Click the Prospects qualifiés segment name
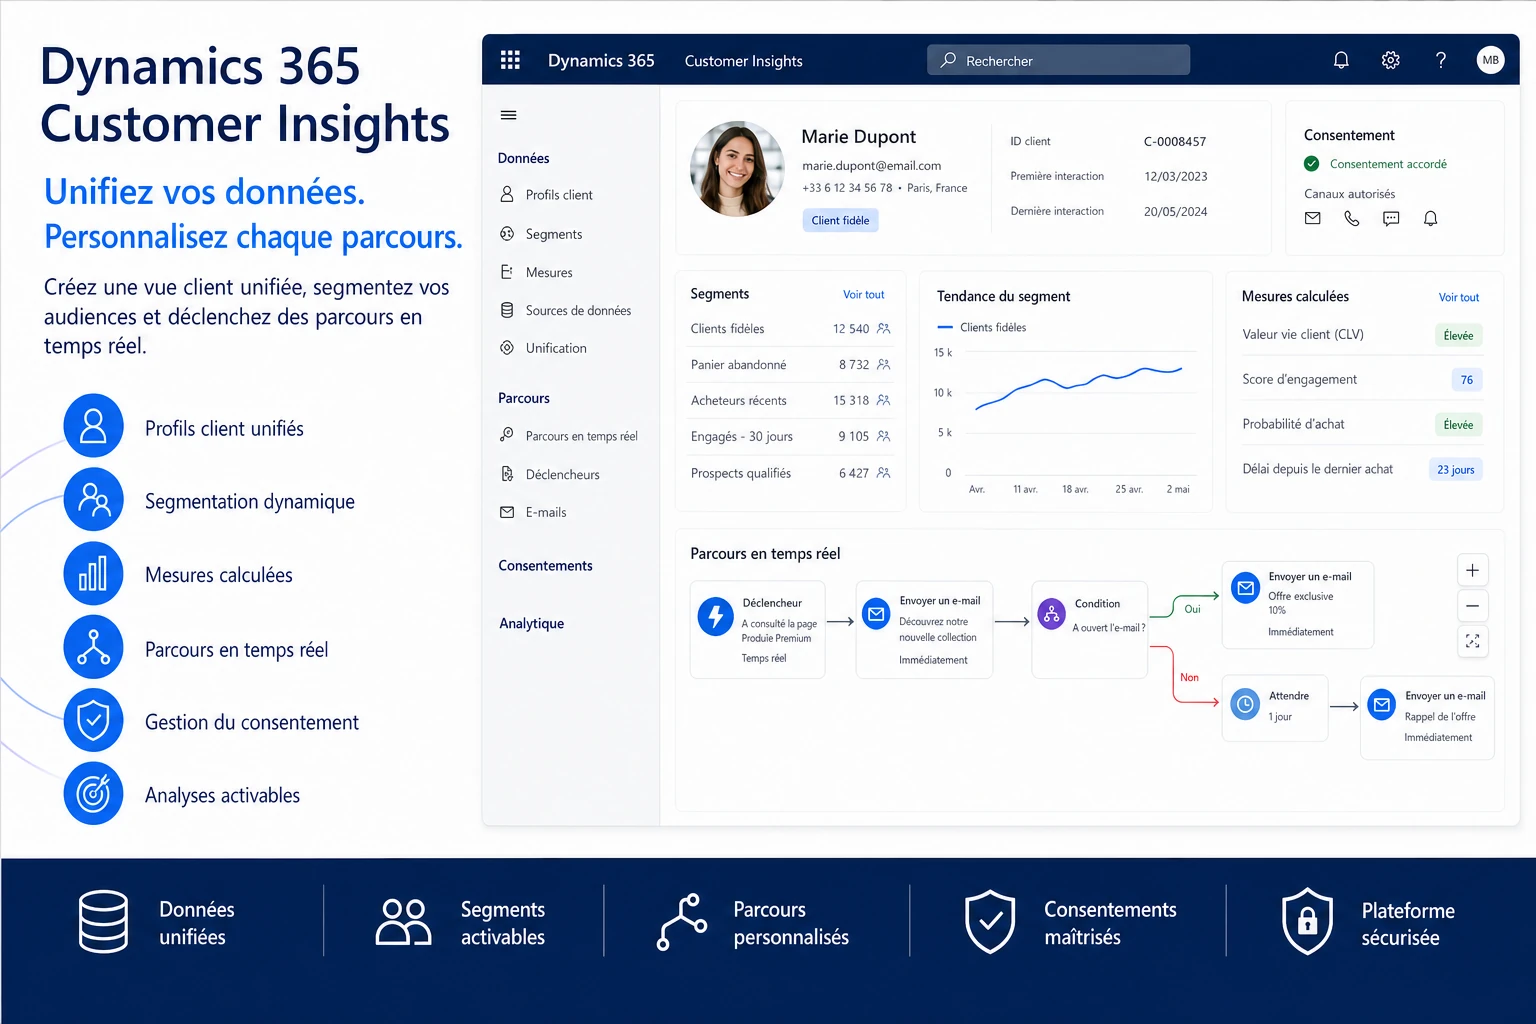 pyautogui.click(x=741, y=473)
